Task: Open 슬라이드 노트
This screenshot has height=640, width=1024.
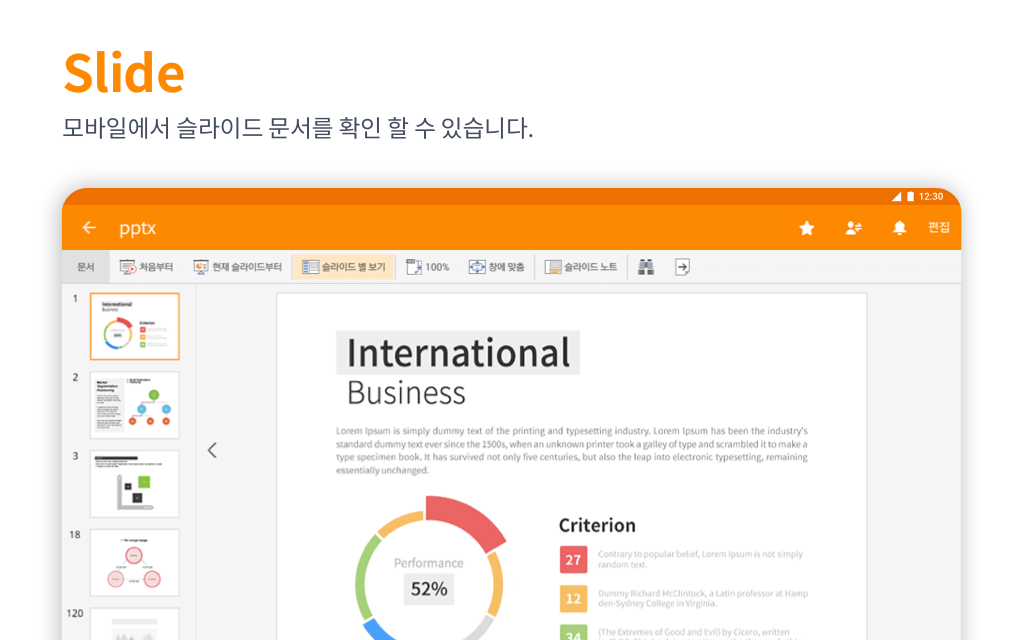Action: 581,267
